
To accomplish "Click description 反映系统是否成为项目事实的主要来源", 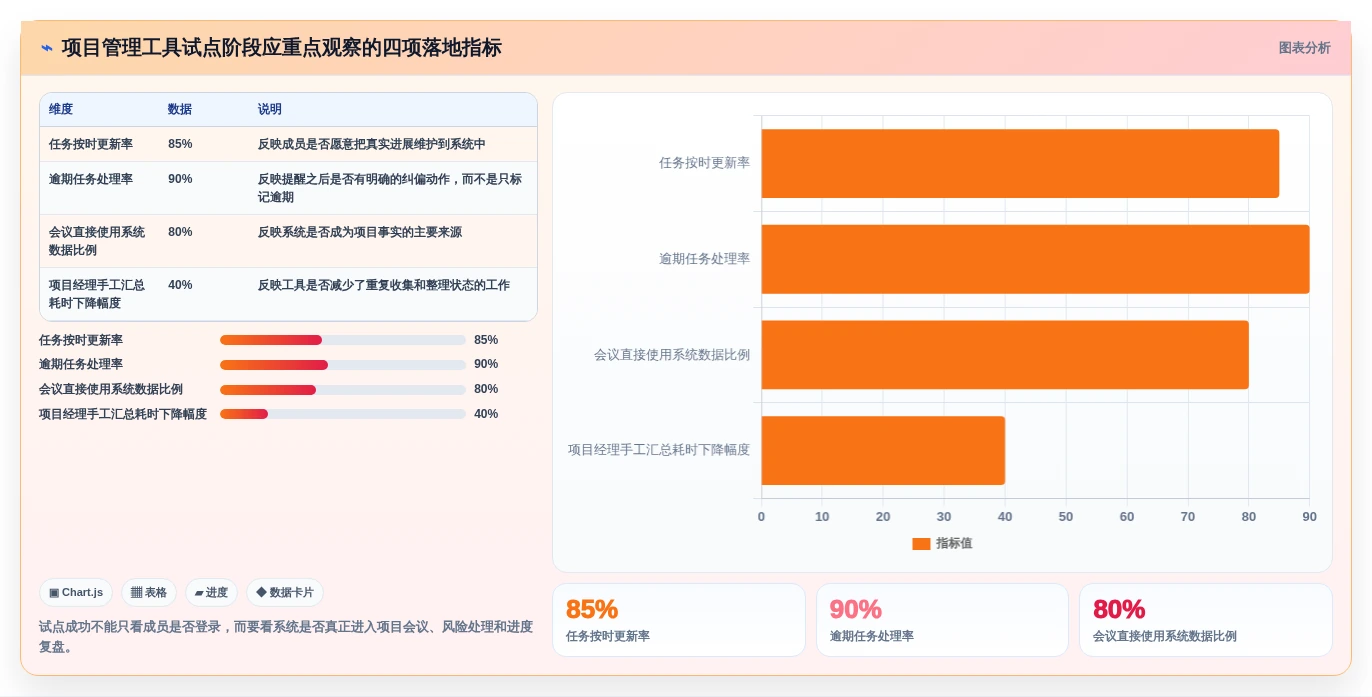I will (360, 232).
